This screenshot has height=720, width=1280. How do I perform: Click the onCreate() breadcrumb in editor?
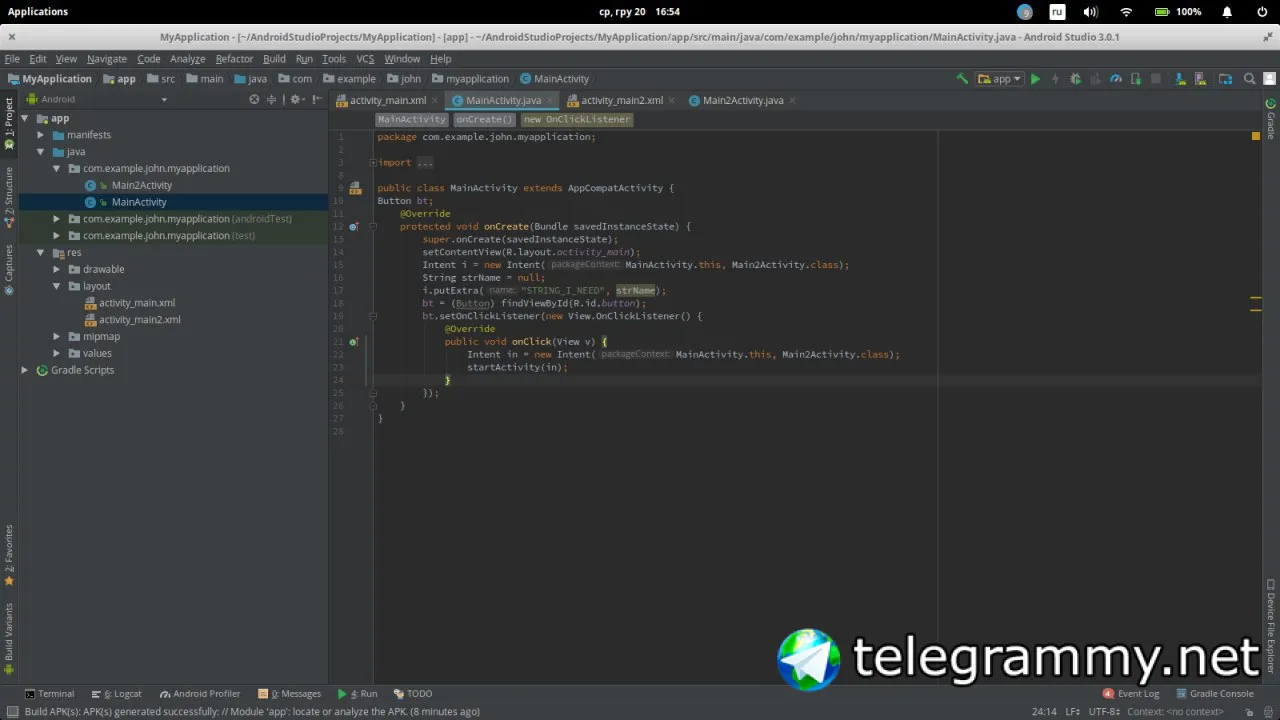click(484, 119)
